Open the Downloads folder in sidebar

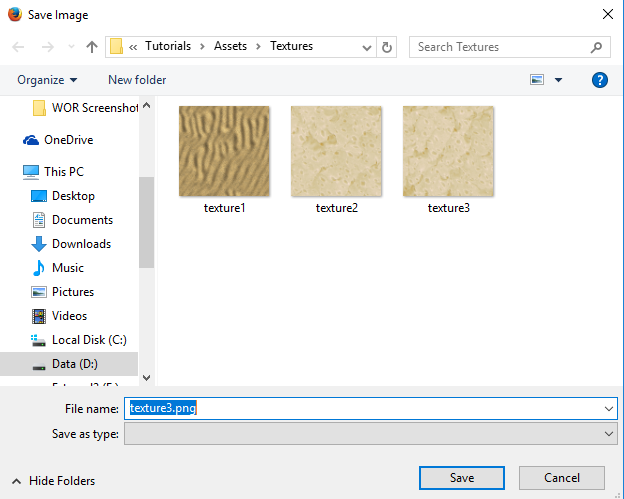81,244
